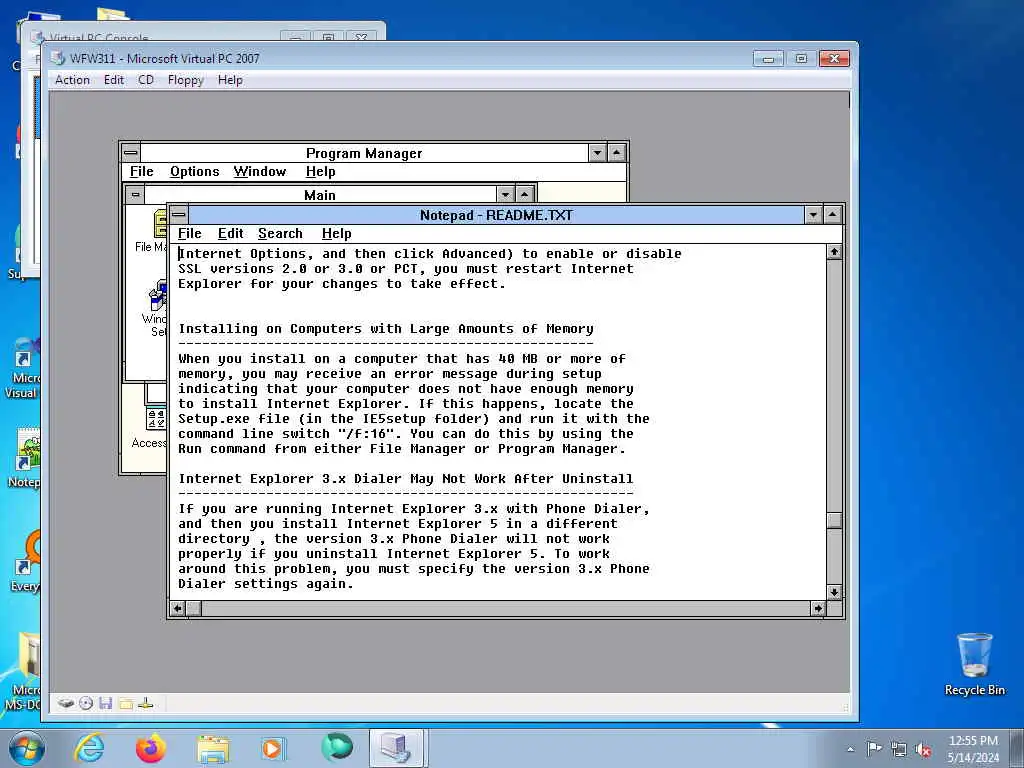Open the Windows Start menu orb
Viewport: 1024px width, 768px height.
point(27,748)
